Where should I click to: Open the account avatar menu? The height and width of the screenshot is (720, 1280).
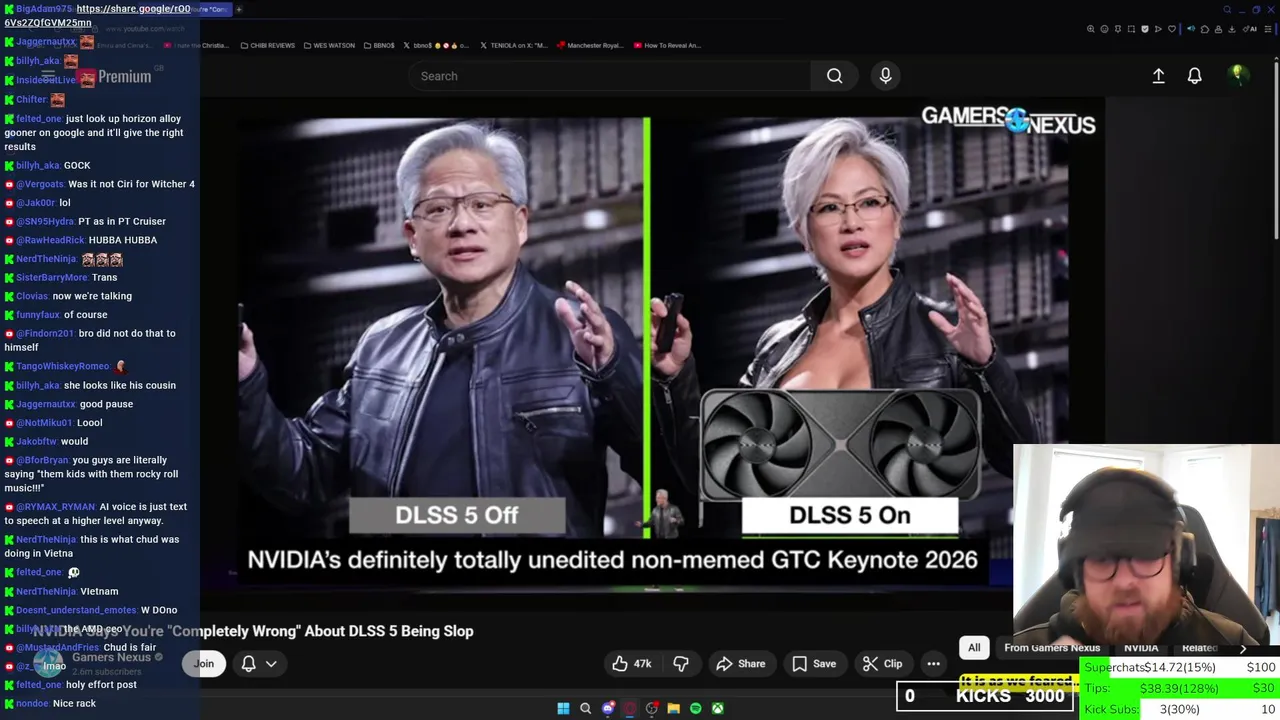[1237, 75]
